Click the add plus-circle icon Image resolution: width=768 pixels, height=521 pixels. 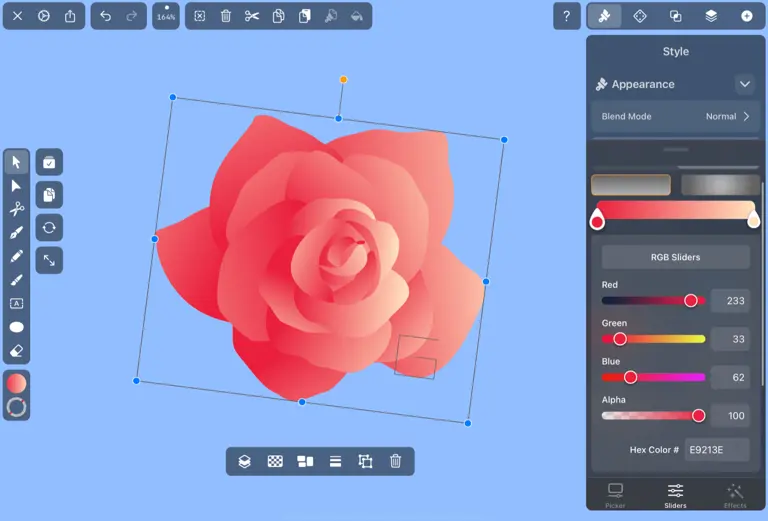746,16
